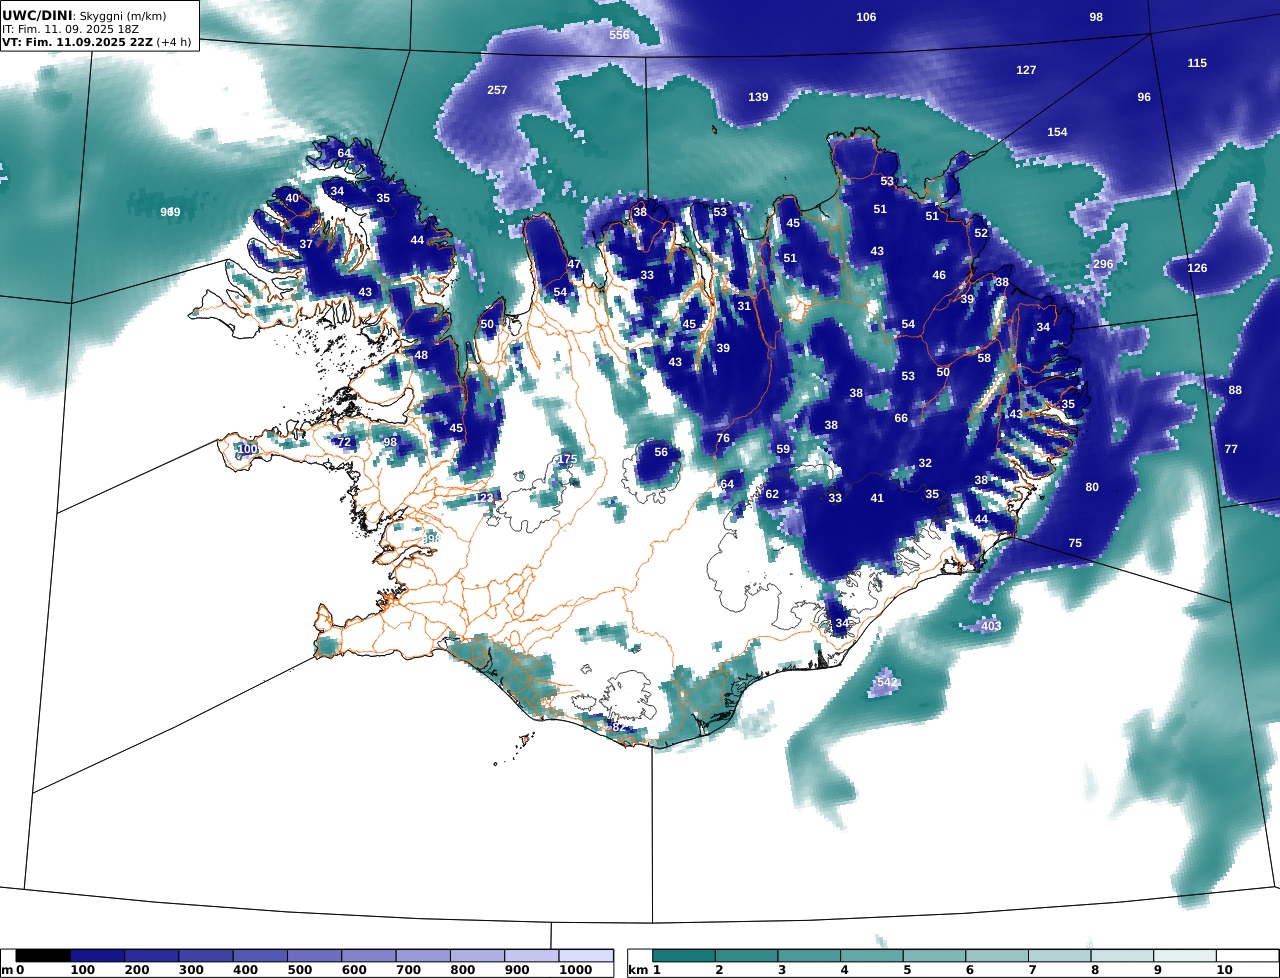Click the darkest teal 1–2 km legend swatch
This screenshot has height=978, width=1280.
click(x=683, y=956)
